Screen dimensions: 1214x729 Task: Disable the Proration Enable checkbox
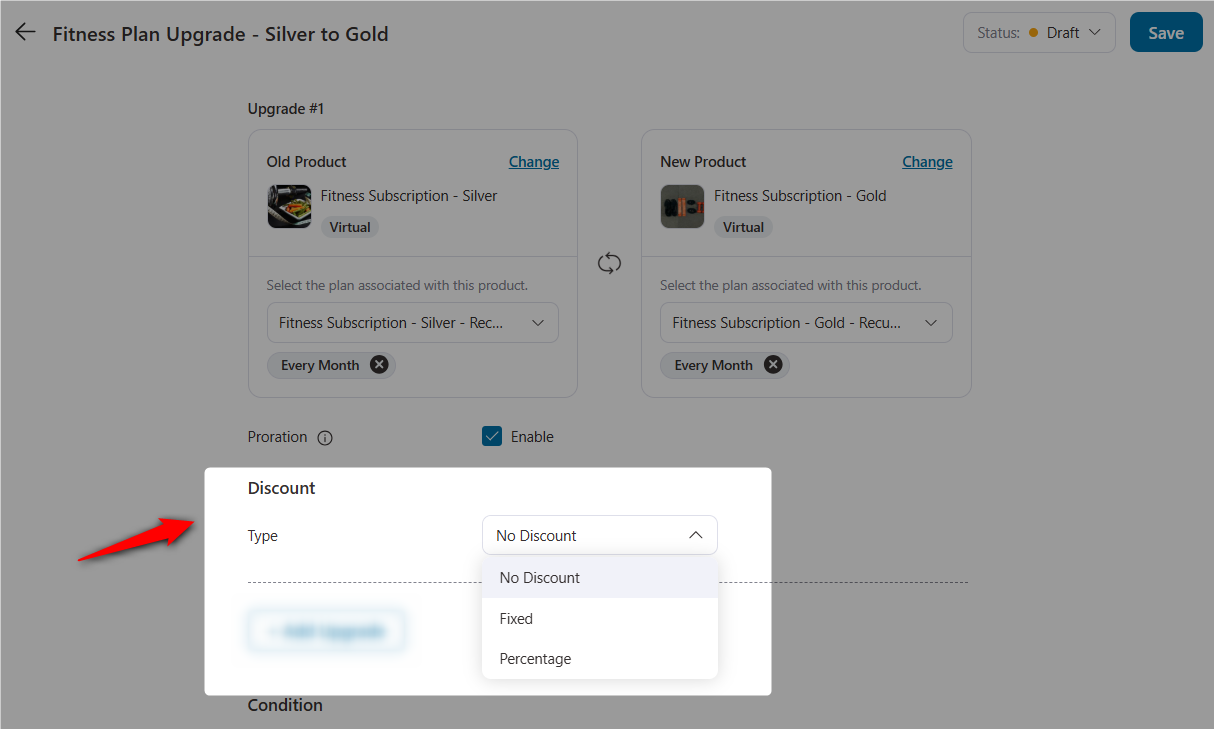491,436
